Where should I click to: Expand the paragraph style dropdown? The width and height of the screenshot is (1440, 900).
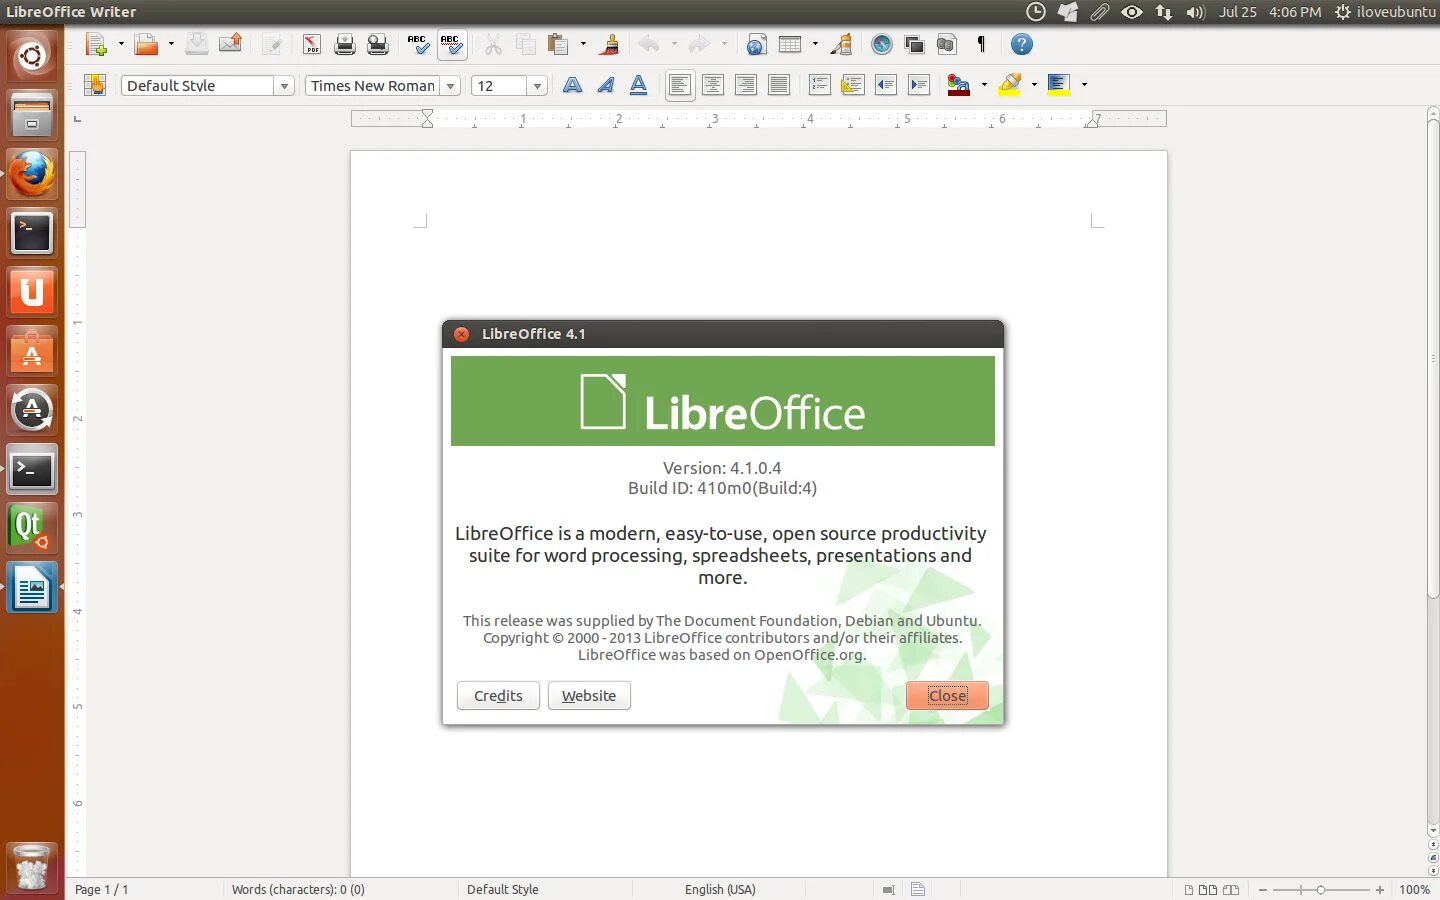284,86
